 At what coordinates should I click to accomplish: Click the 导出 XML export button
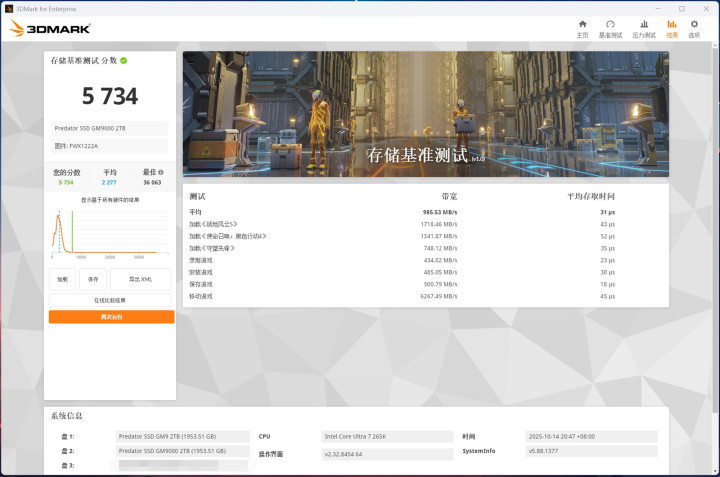point(140,279)
